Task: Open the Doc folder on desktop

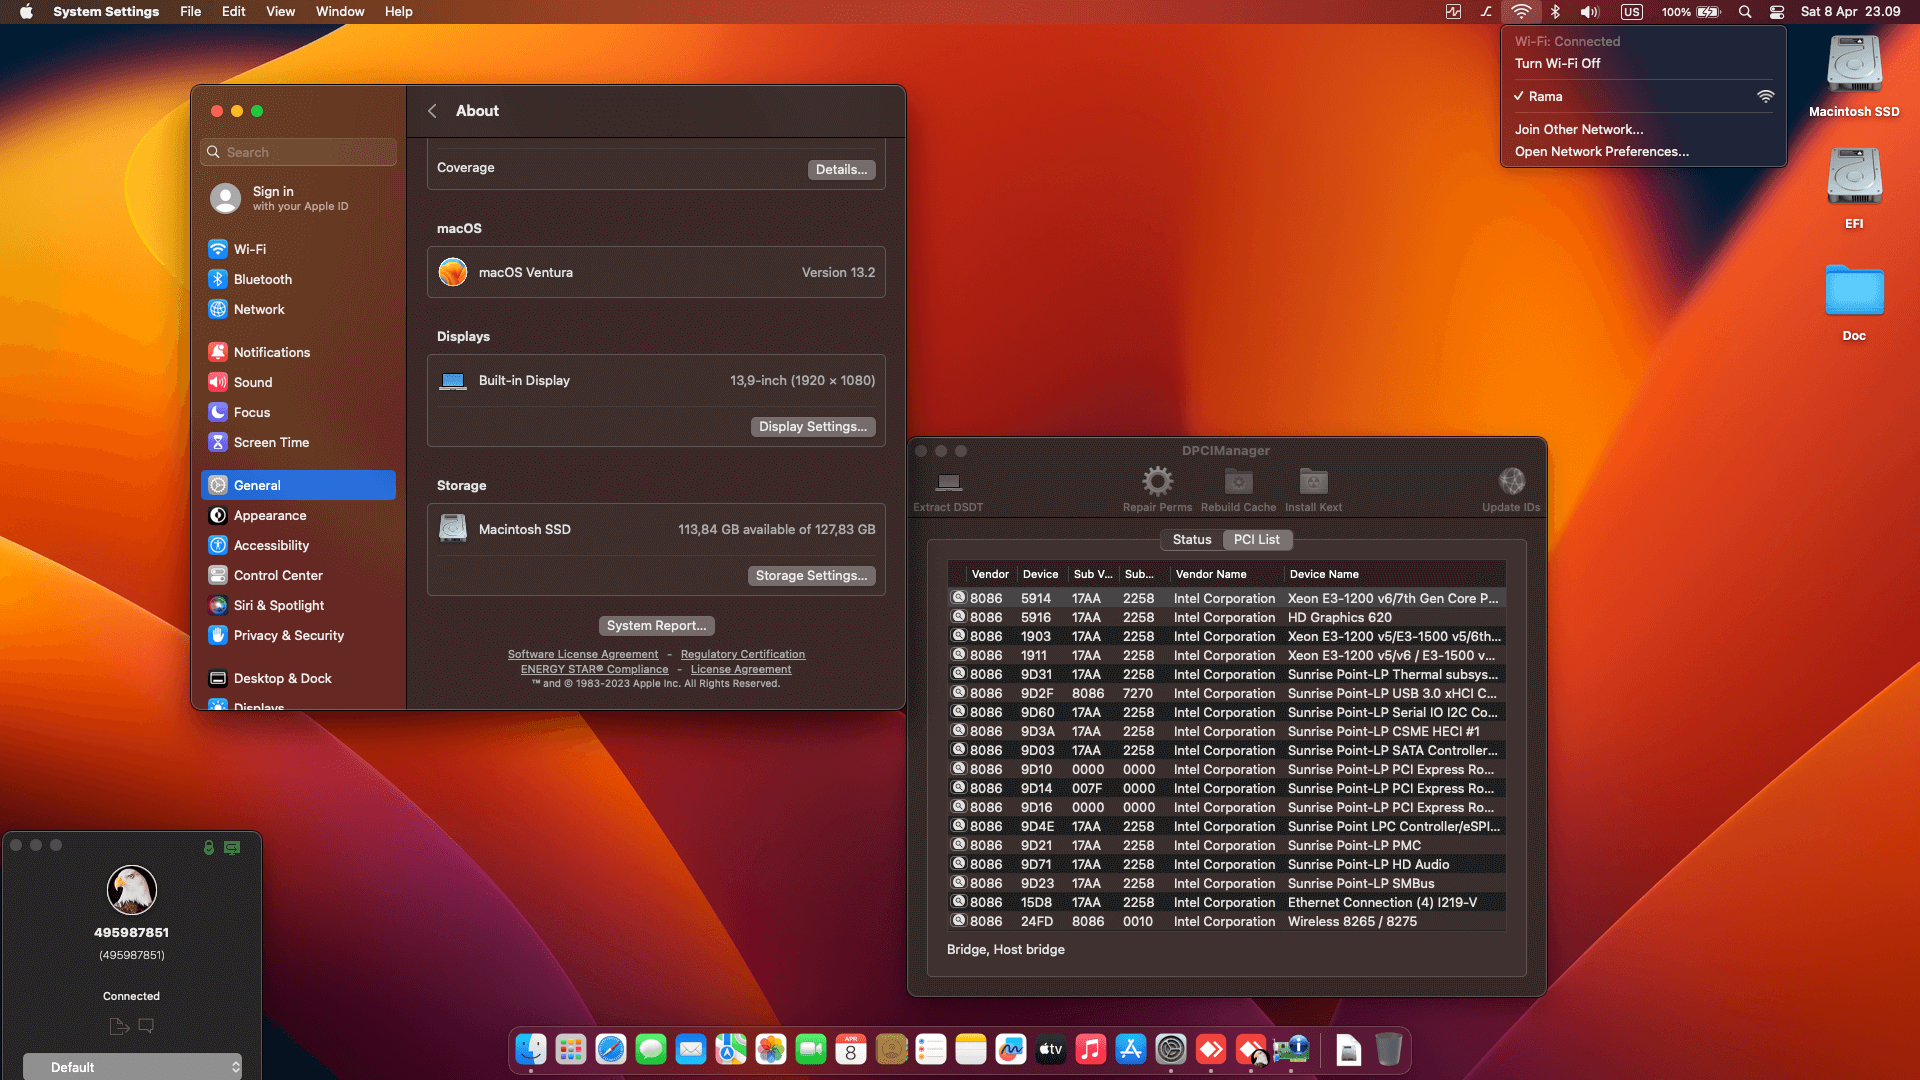Action: coord(1854,301)
